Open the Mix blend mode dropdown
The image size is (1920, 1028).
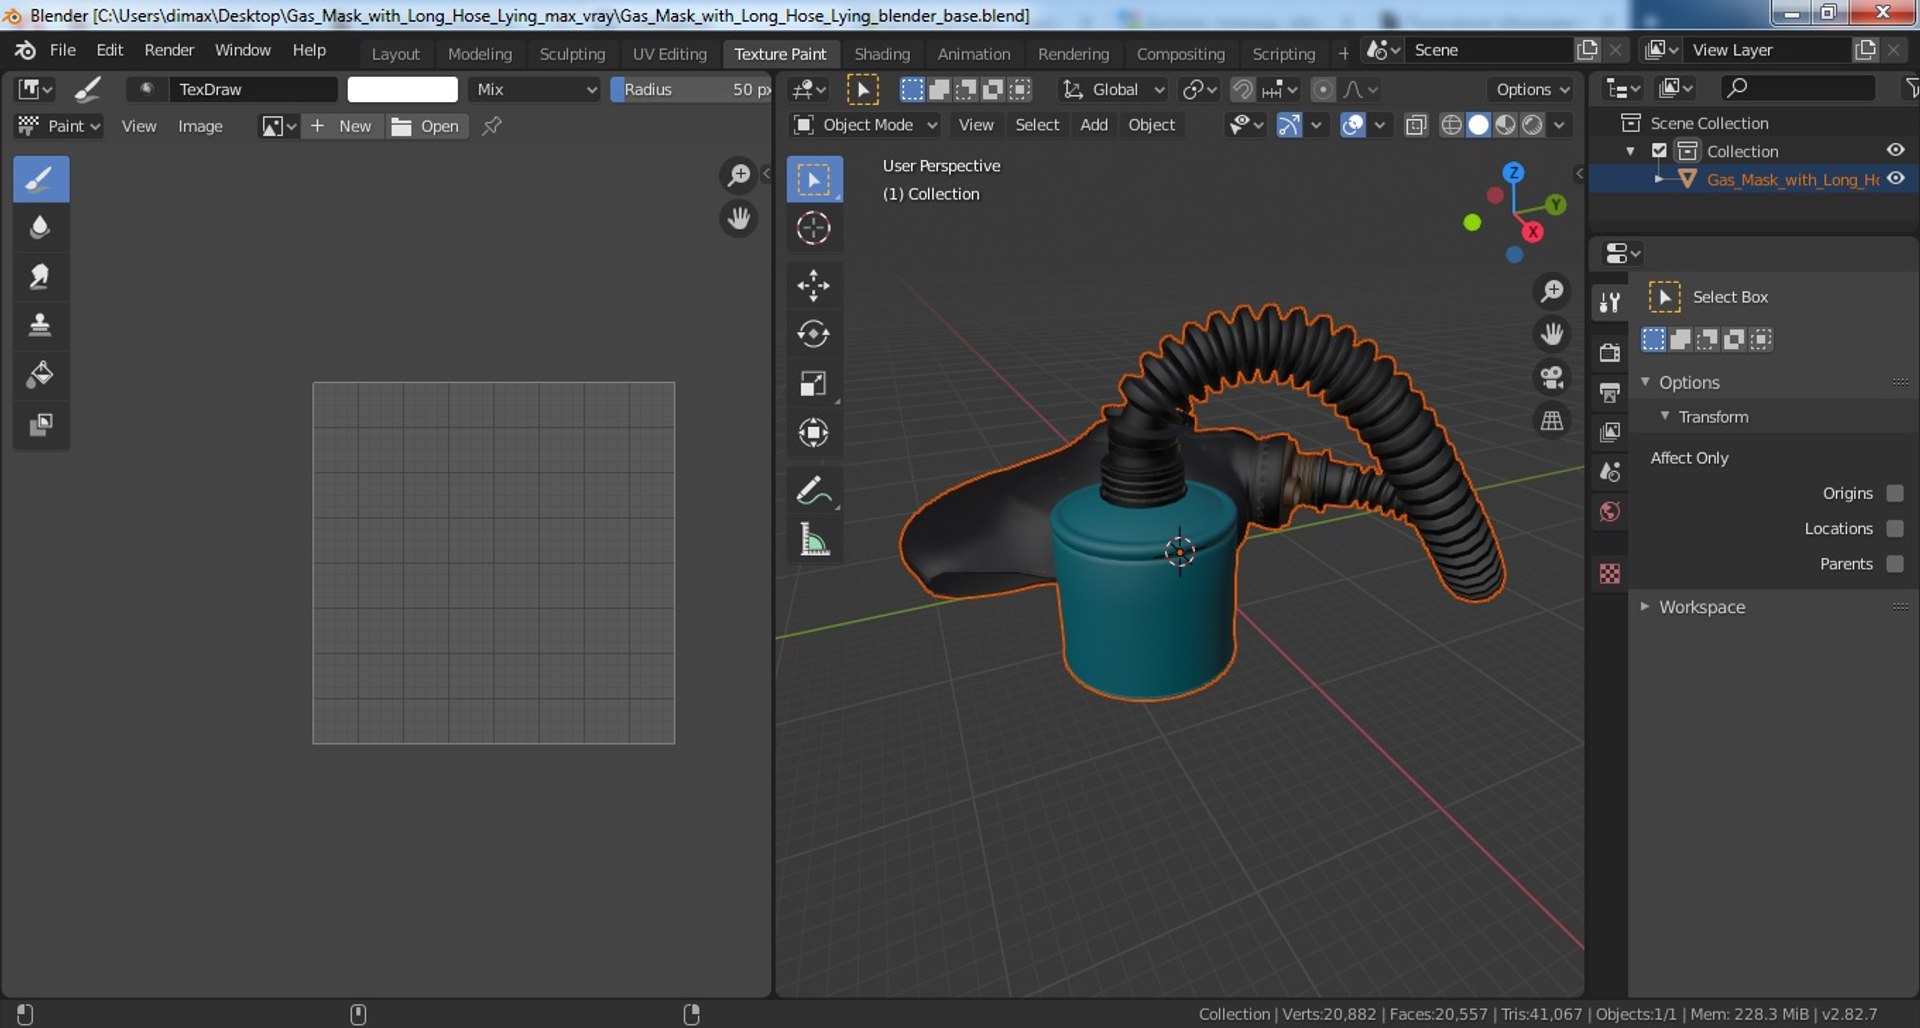coord(535,89)
